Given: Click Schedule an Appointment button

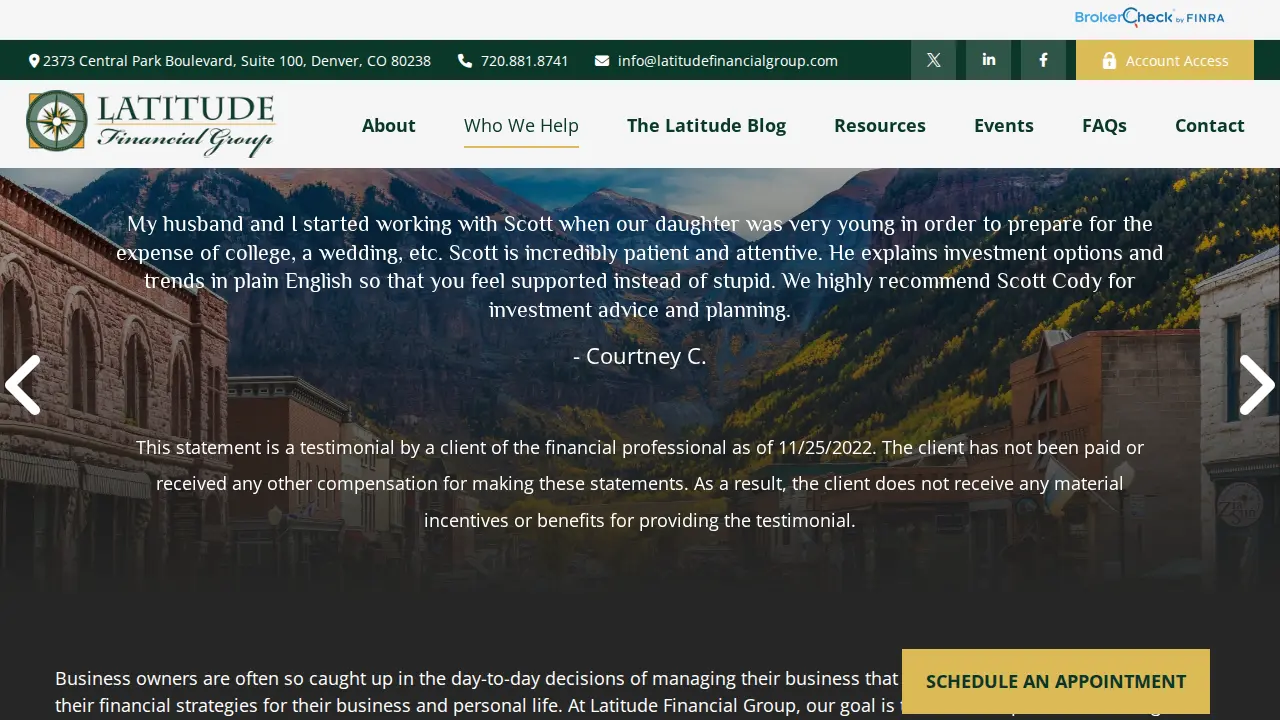Looking at the screenshot, I should 1056,681.
